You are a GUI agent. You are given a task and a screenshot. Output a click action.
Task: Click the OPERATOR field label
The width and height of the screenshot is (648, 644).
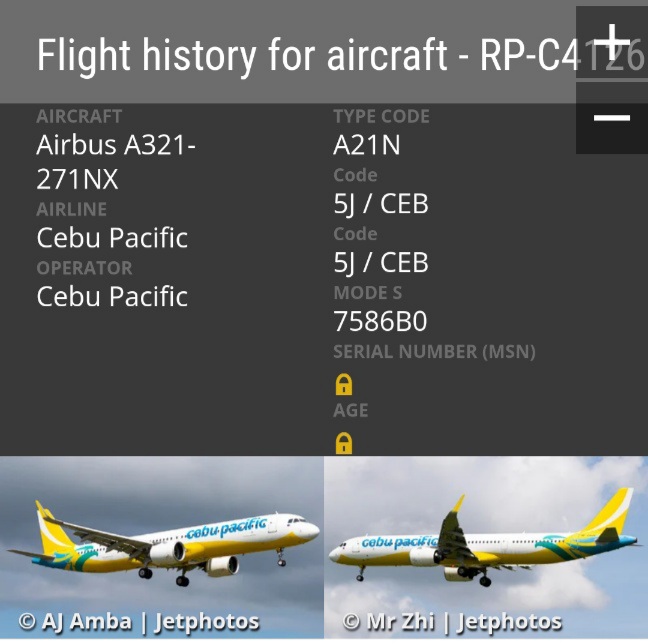(84, 268)
